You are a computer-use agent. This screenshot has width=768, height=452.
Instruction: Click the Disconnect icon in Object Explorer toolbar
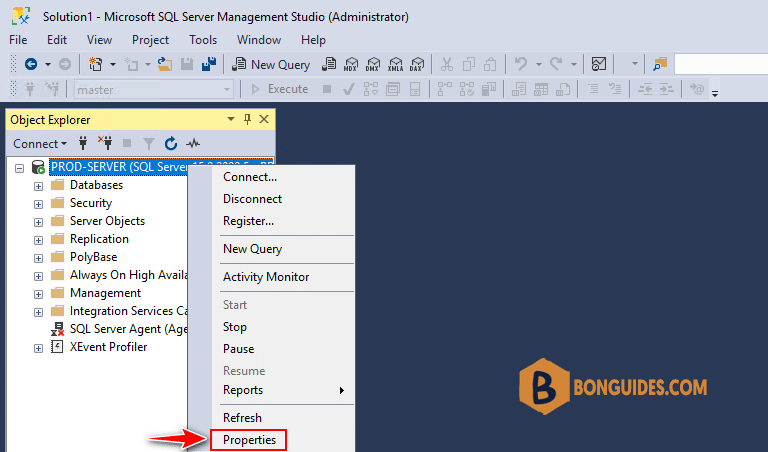pyautogui.click(x=105, y=143)
